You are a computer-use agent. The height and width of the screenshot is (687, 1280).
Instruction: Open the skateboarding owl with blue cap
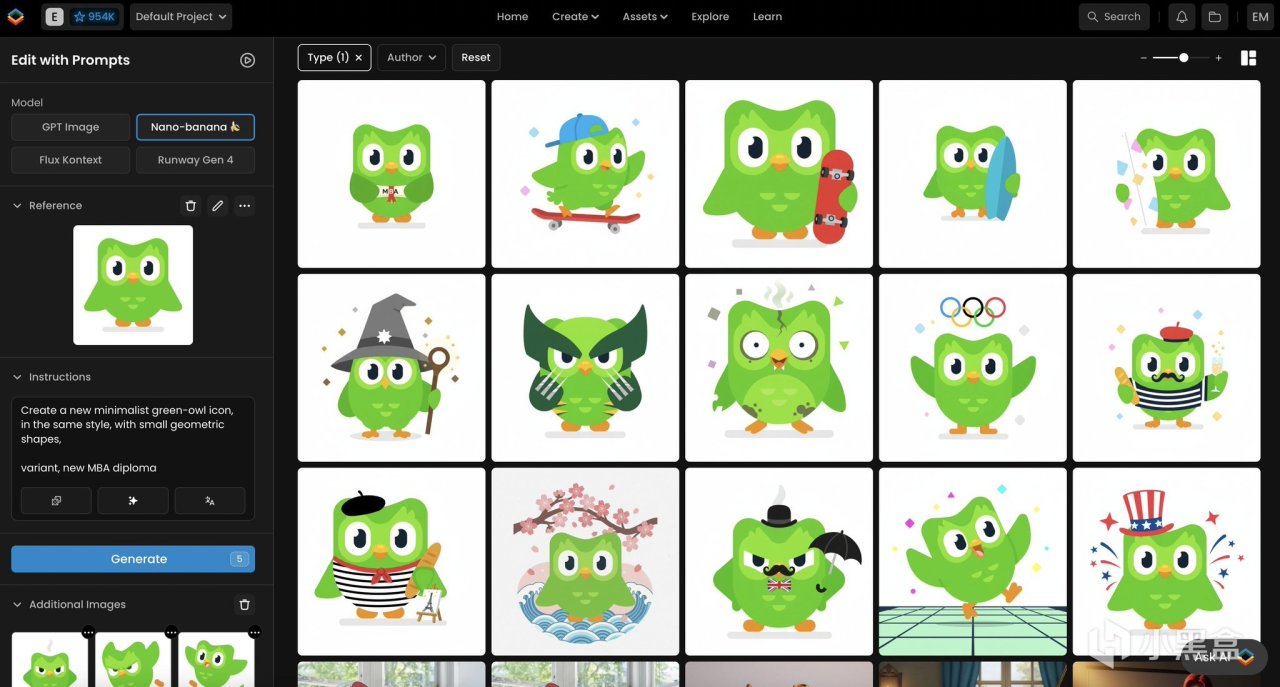coord(585,174)
